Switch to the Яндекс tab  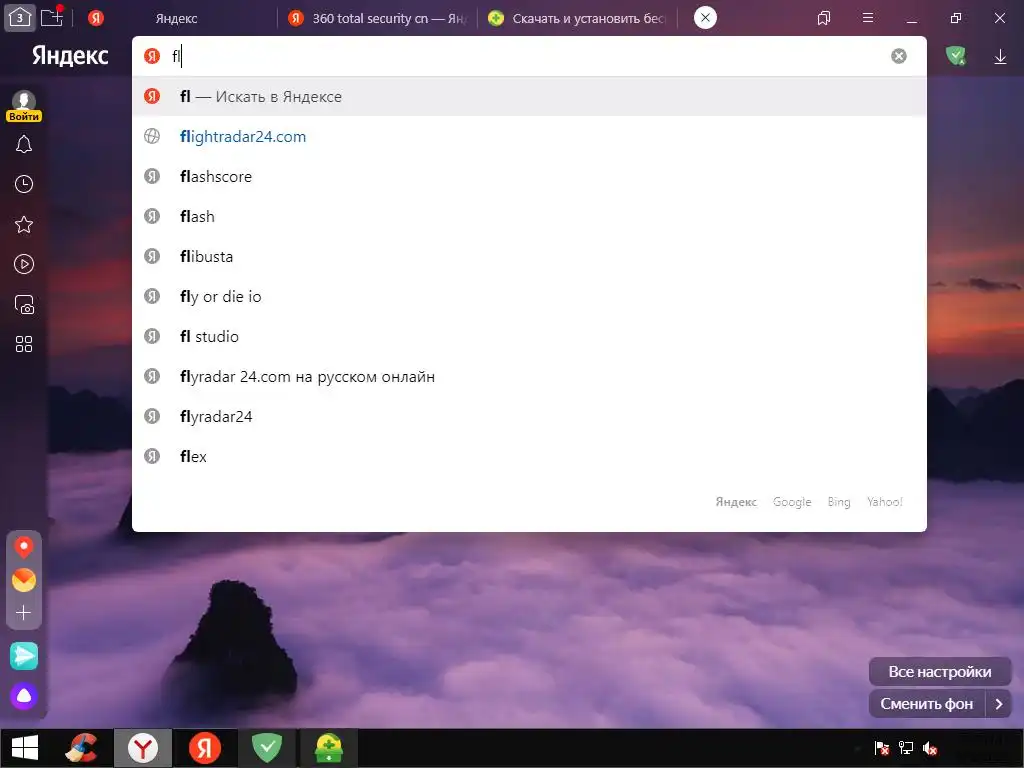click(176, 18)
